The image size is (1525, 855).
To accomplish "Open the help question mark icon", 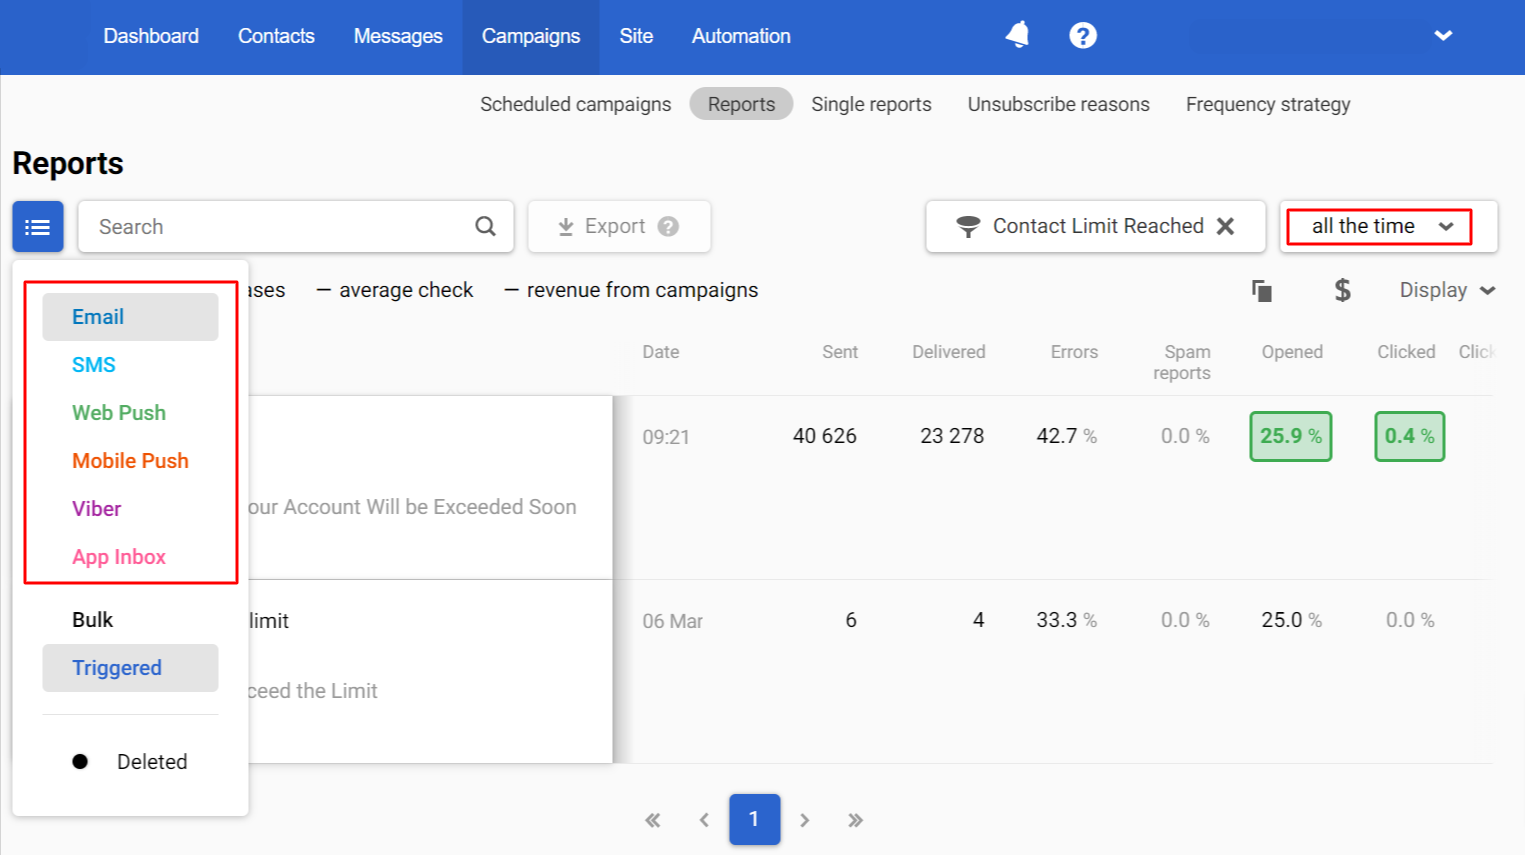I will pos(1083,36).
